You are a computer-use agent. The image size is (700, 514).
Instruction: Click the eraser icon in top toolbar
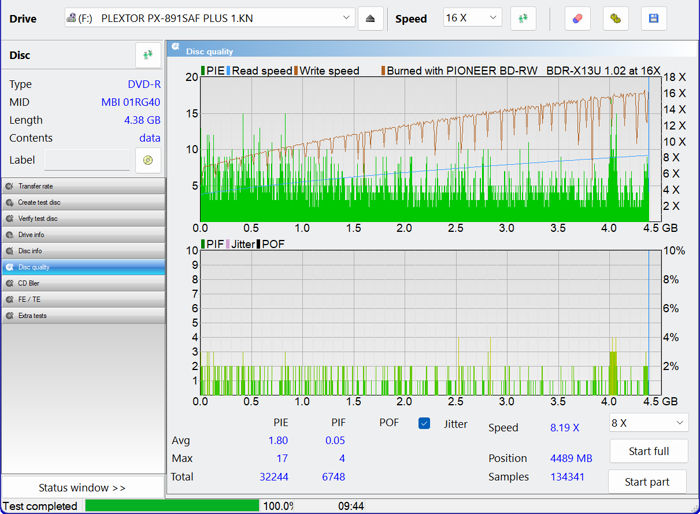577,19
